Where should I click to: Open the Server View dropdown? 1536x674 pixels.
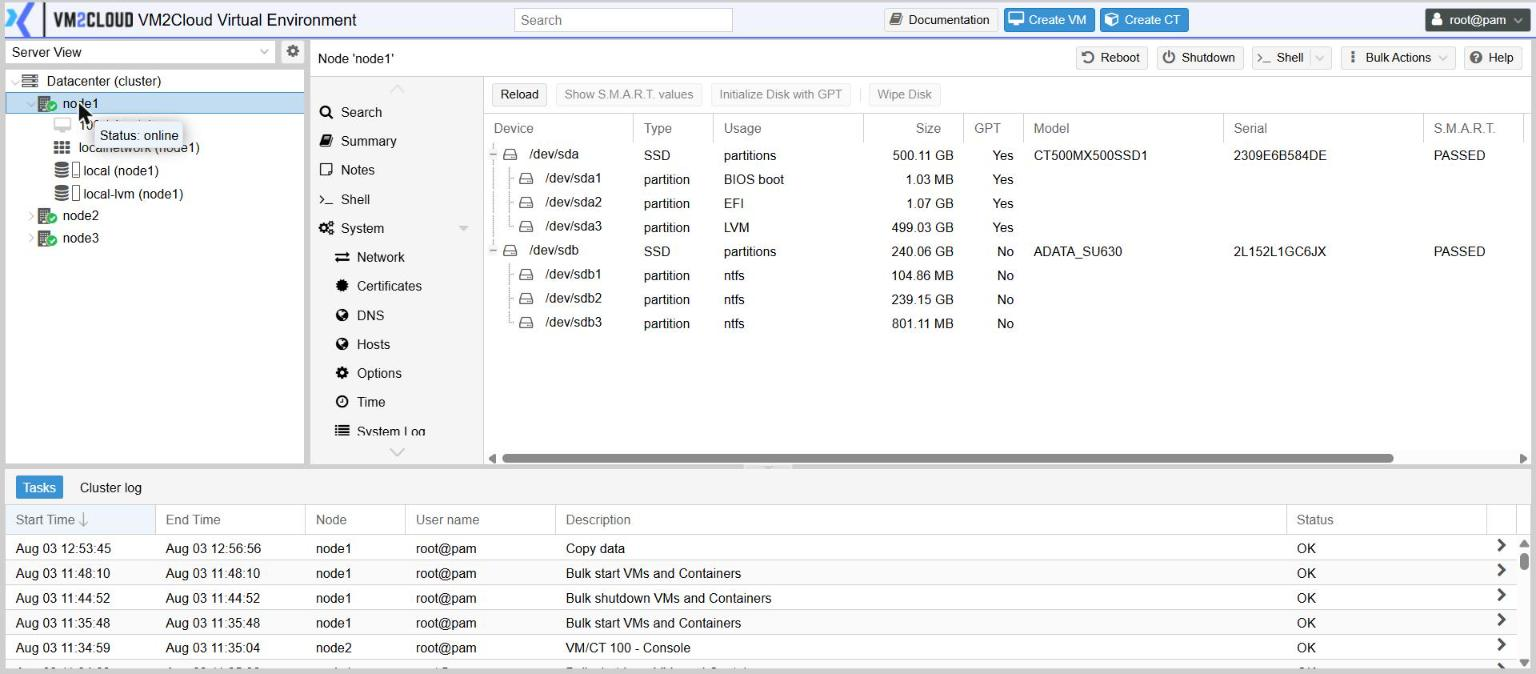(264, 52)
